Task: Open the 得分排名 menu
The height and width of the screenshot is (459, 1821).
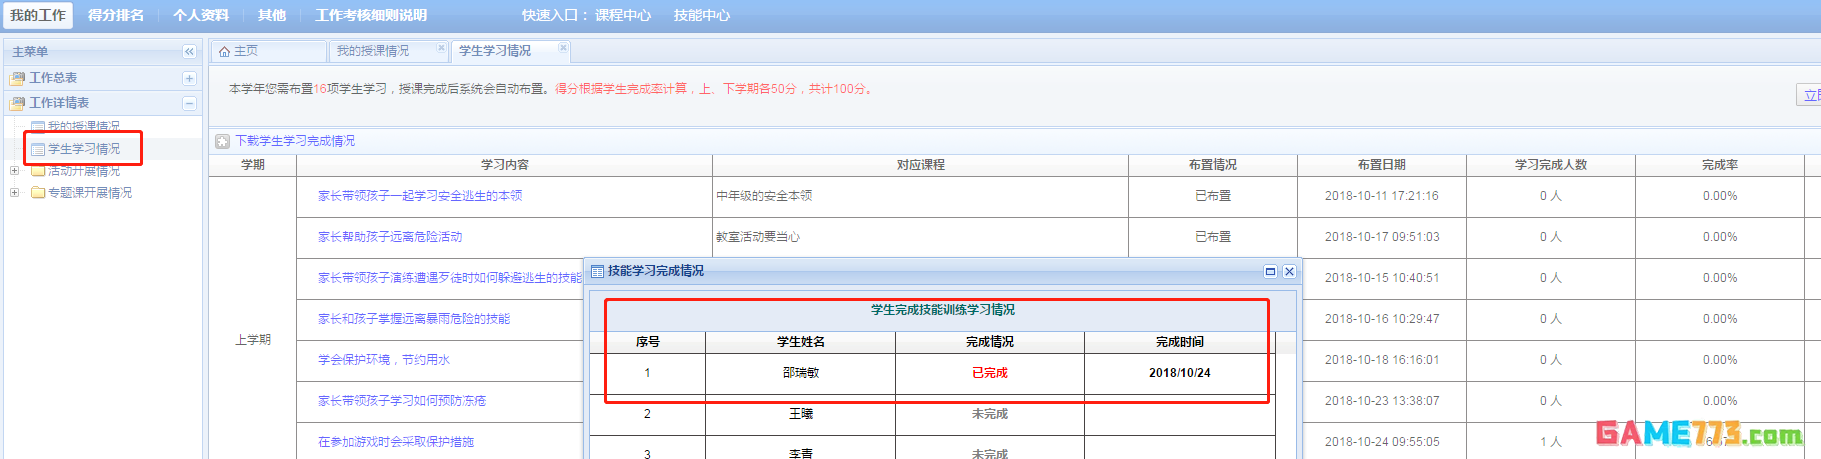Action: click(116, 15)
